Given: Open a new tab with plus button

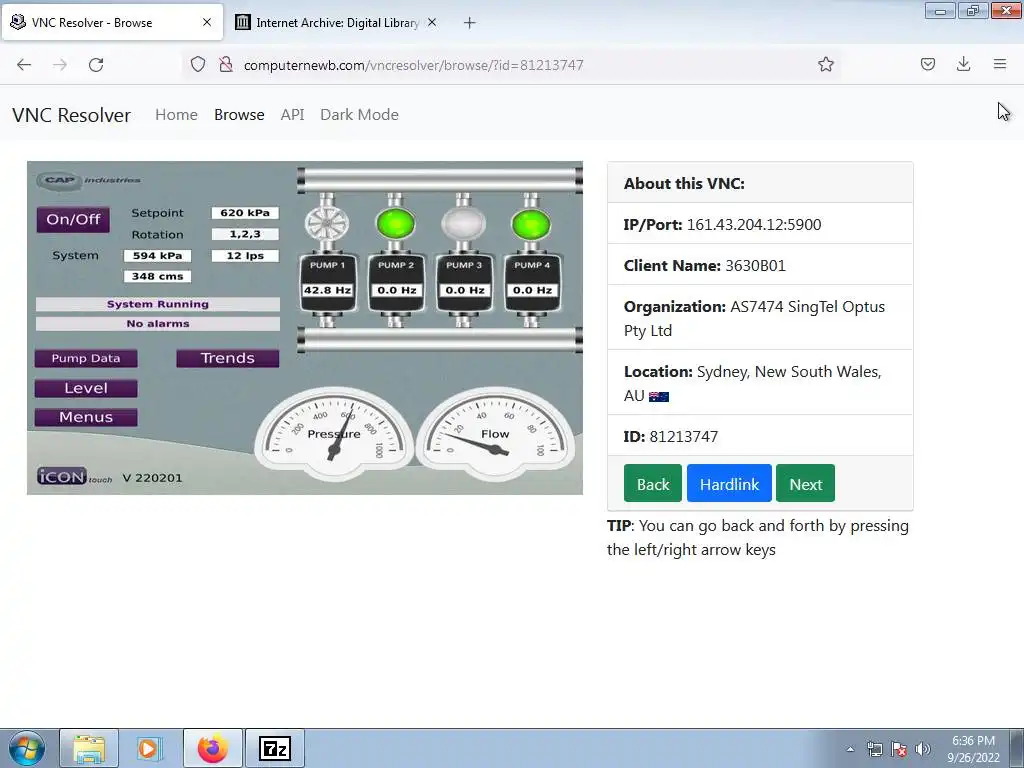Looking at the screenshot, I should coord(470,23).
